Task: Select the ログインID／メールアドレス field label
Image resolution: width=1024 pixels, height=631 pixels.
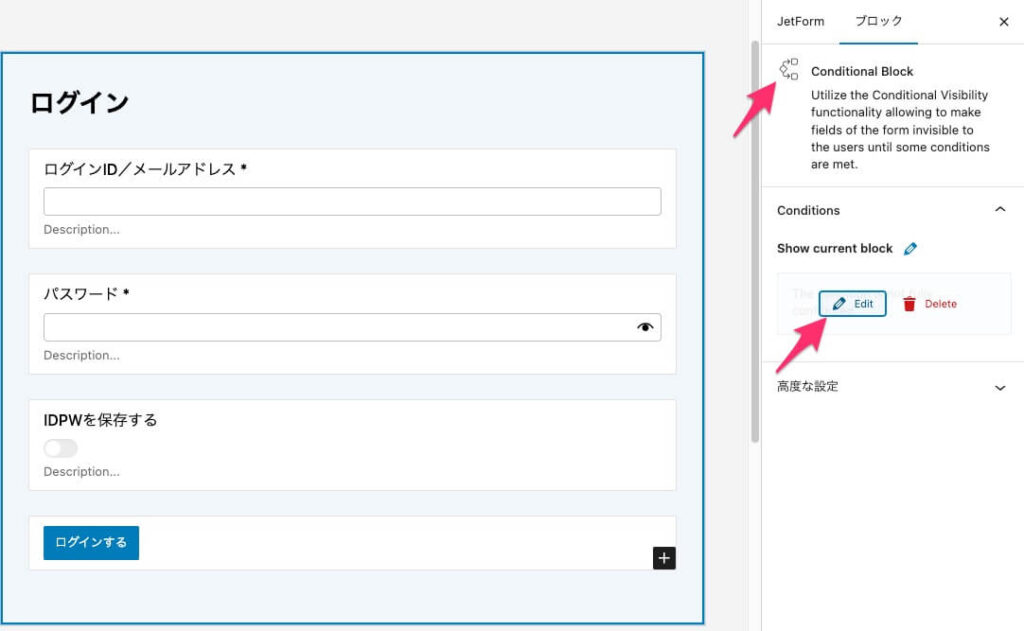Action: coord(140,169)
